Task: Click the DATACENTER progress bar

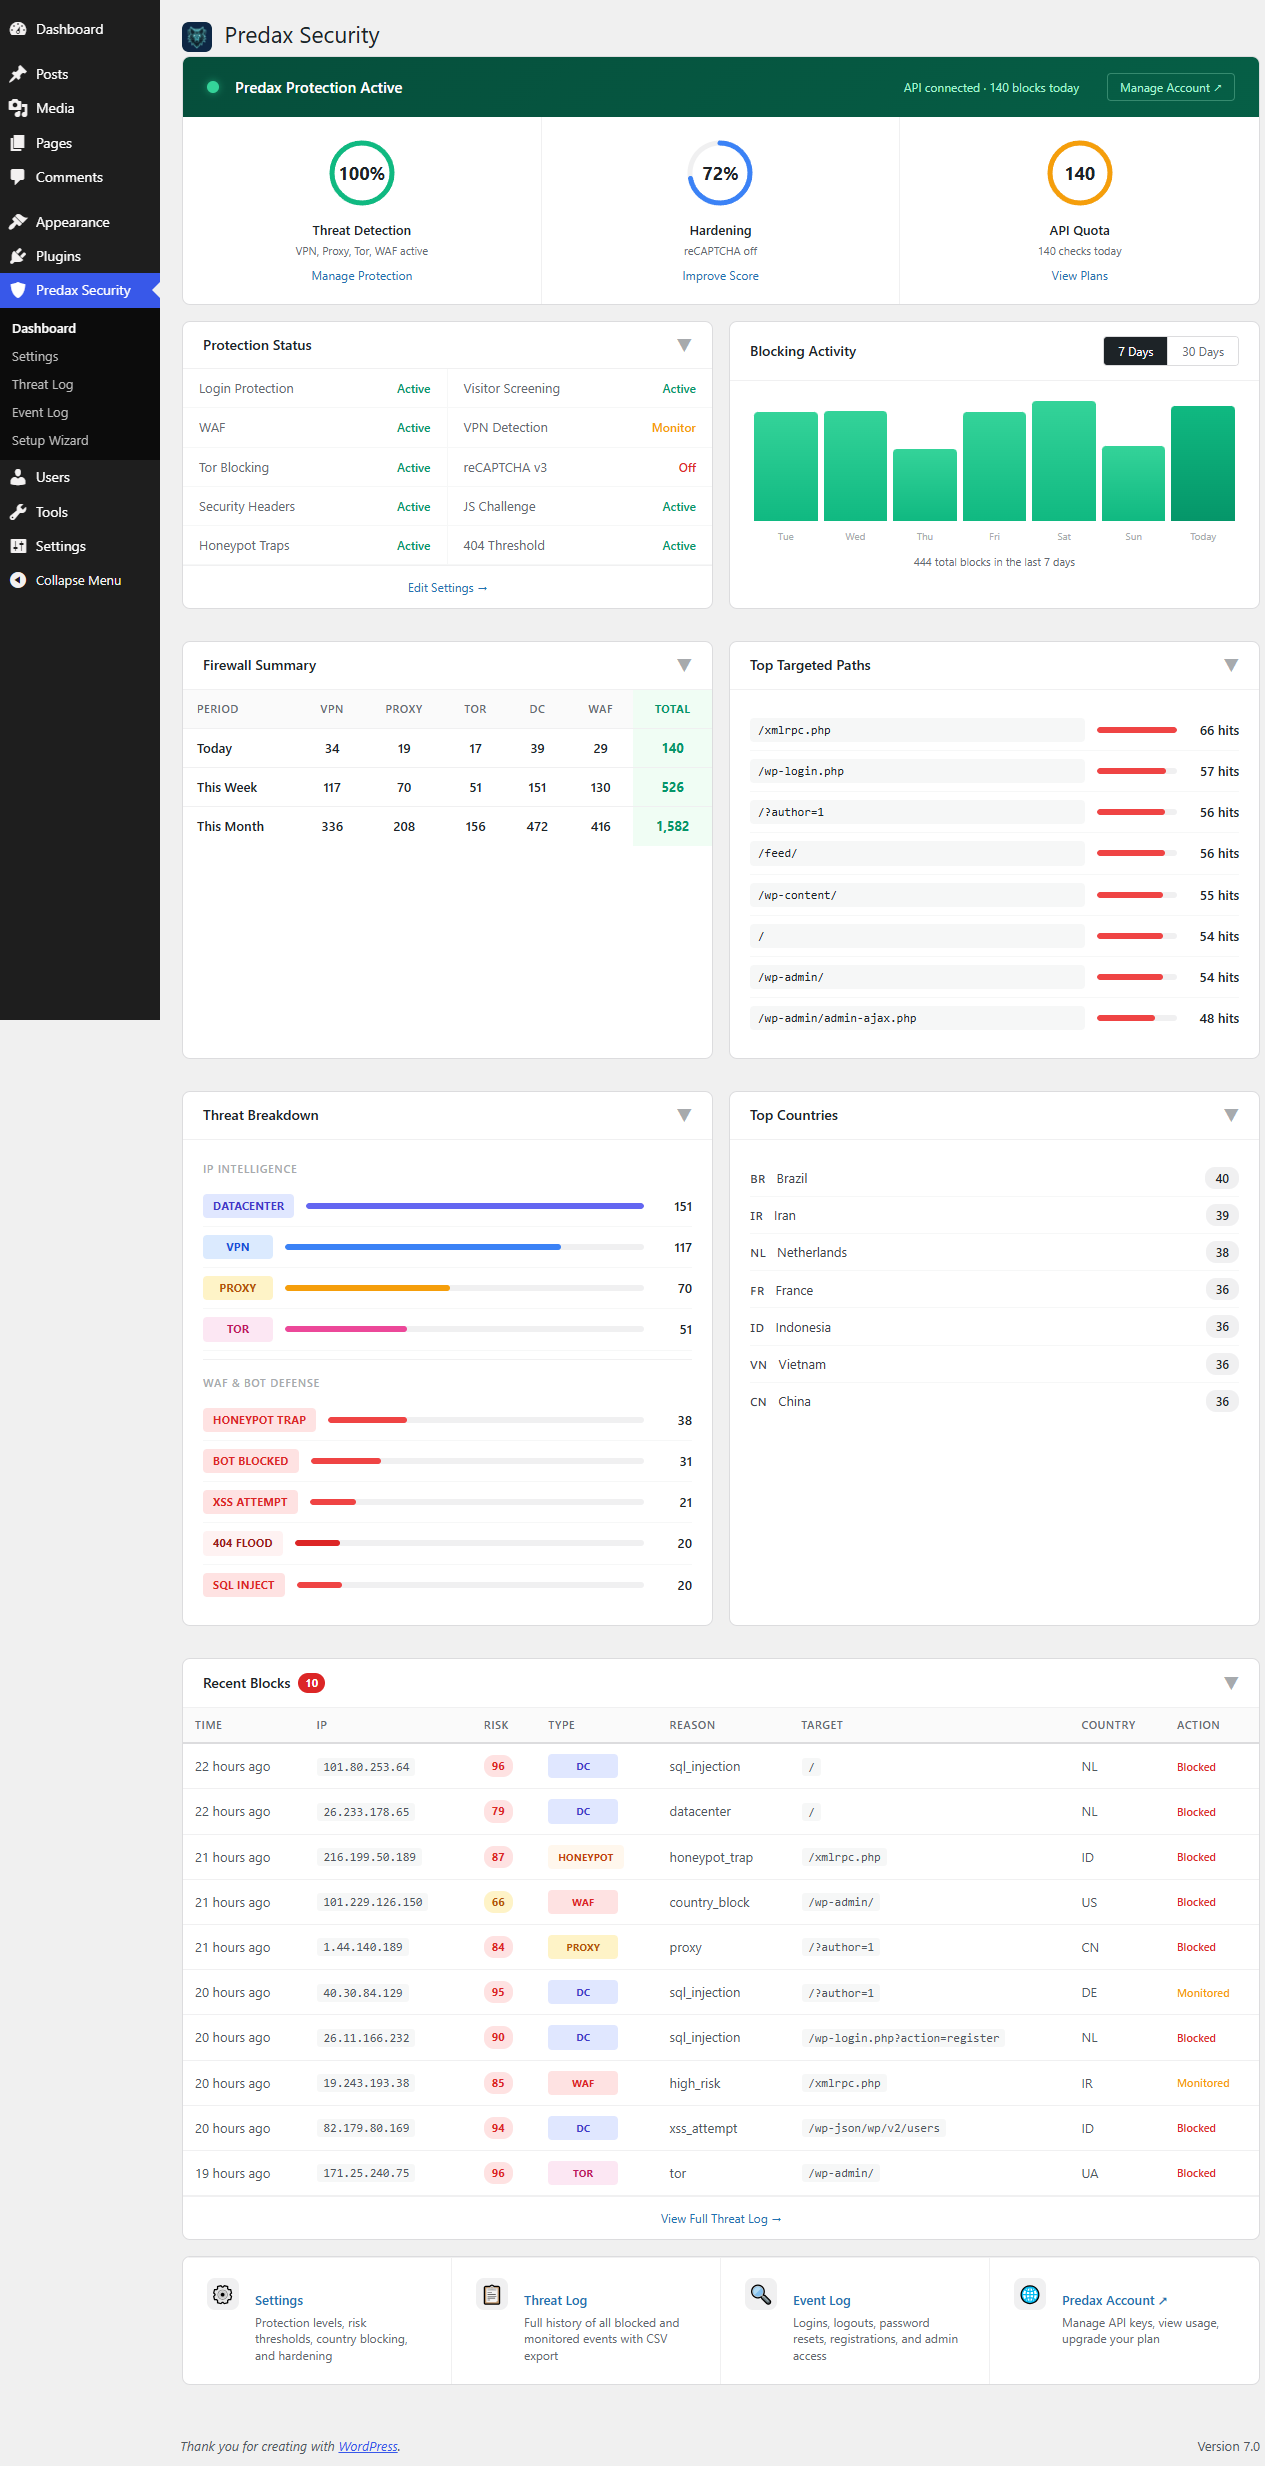Action: click(475, 1206)
